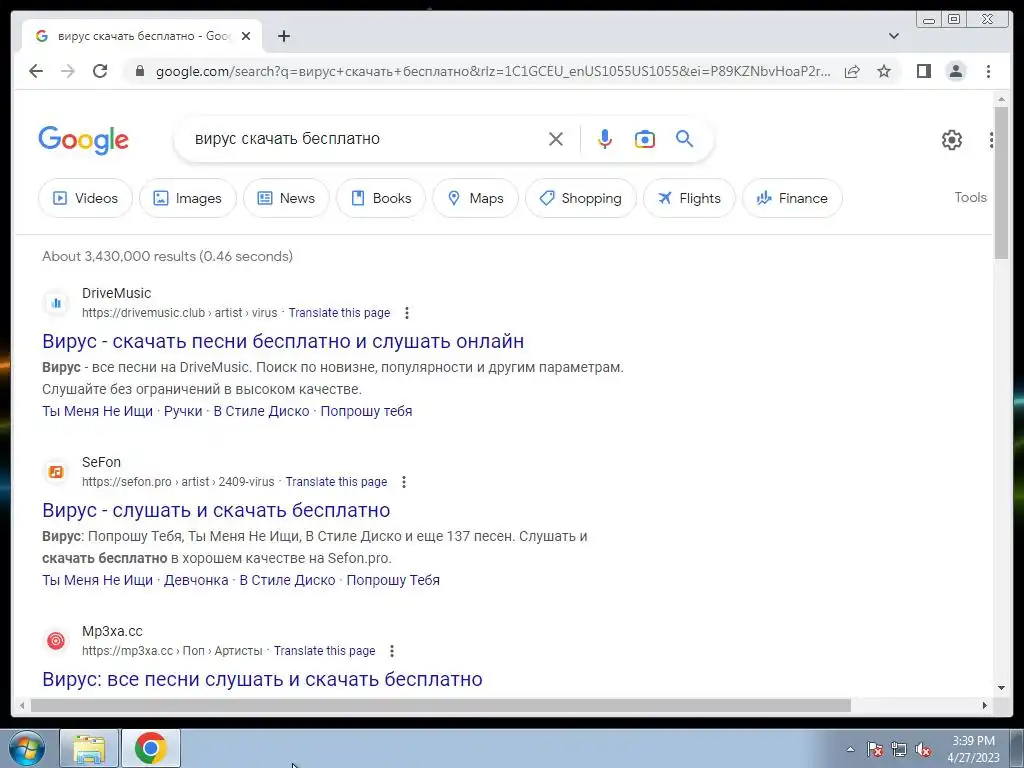
Task: Search by image with camera icon
Action: coord(645,139)
